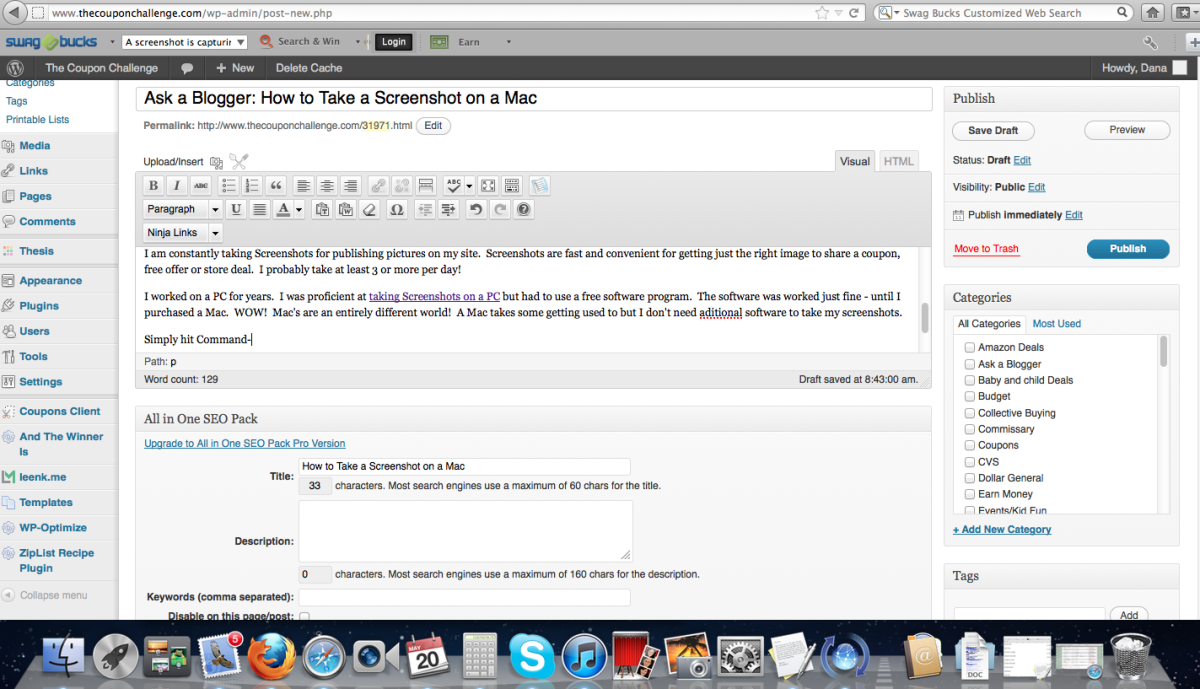Insert custom character omega icon
This screenshot has height=689, width=1200.
click(396, 209)
